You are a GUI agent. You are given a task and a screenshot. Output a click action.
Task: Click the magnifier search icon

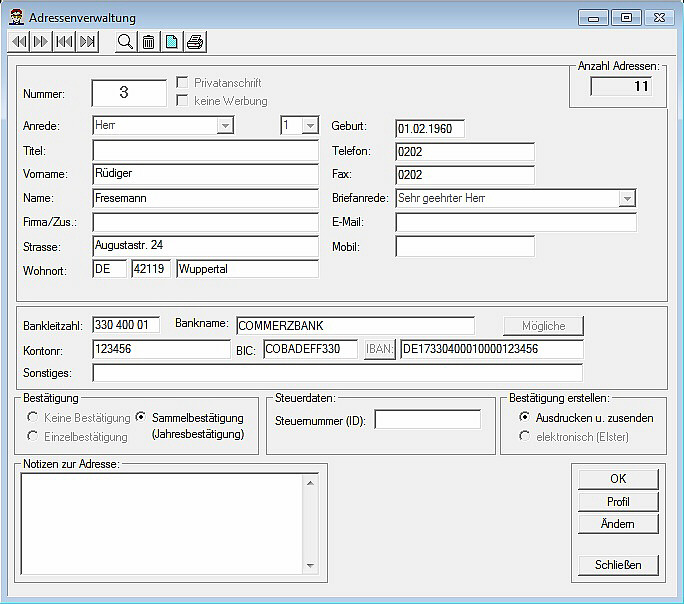coord(125,41)
